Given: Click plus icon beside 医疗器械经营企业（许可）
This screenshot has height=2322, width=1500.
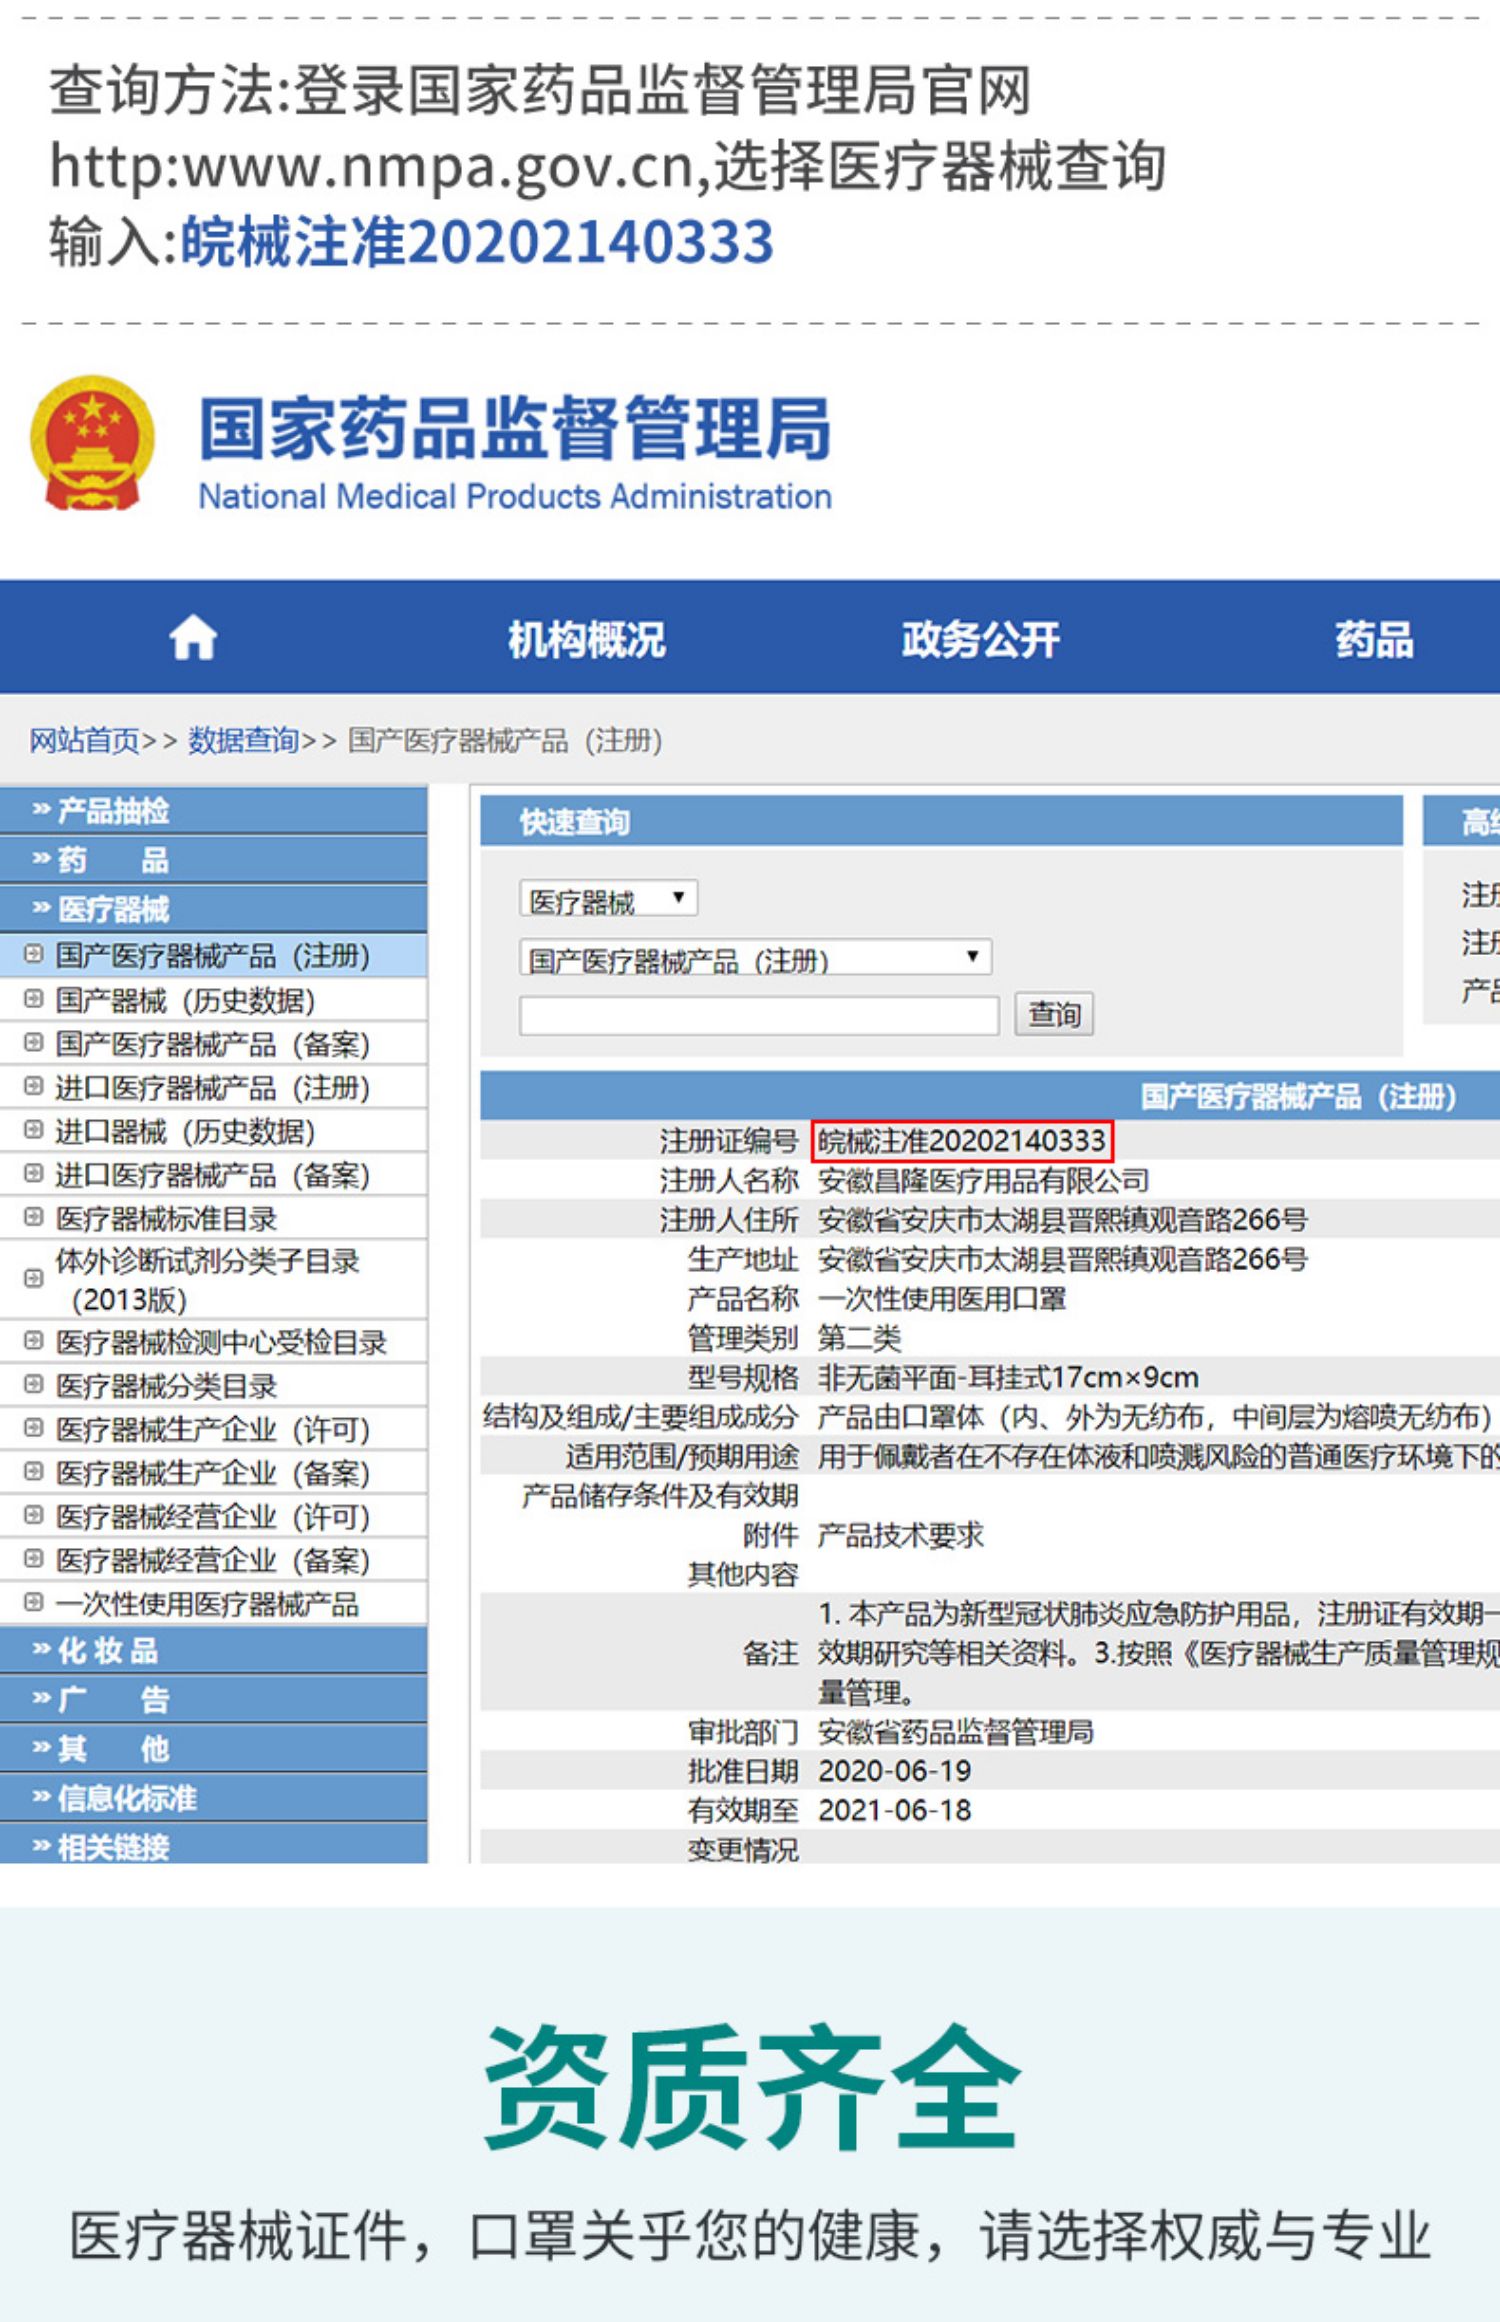Looking at the screenshot, I should 33,1514.
